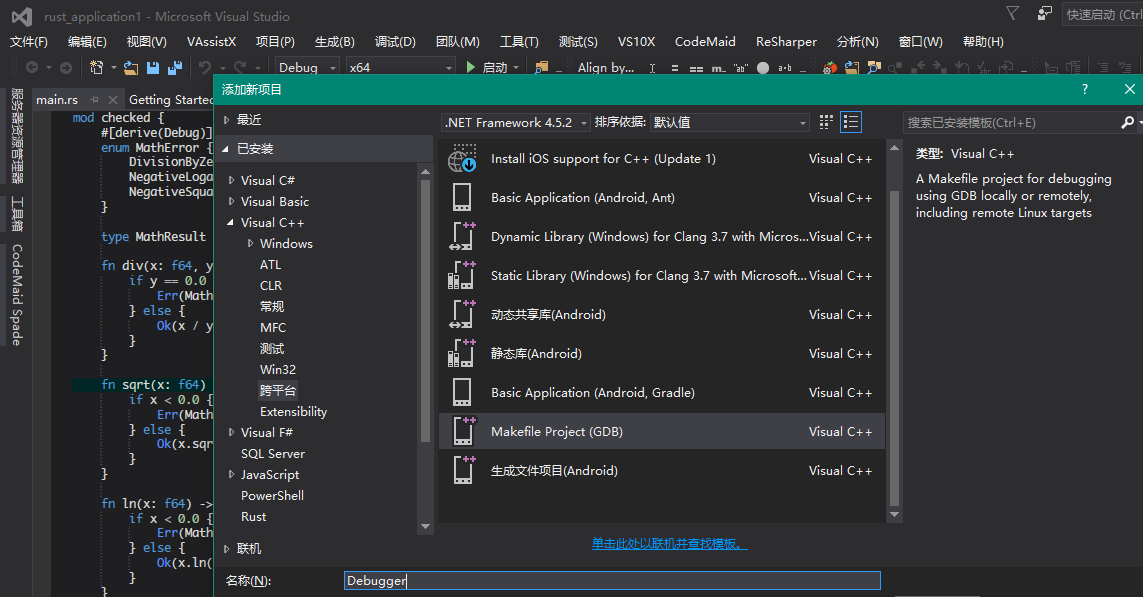Screen dimensions: 1143x597
Task: Select the Rust category in tree
Action: pos(254,517)
